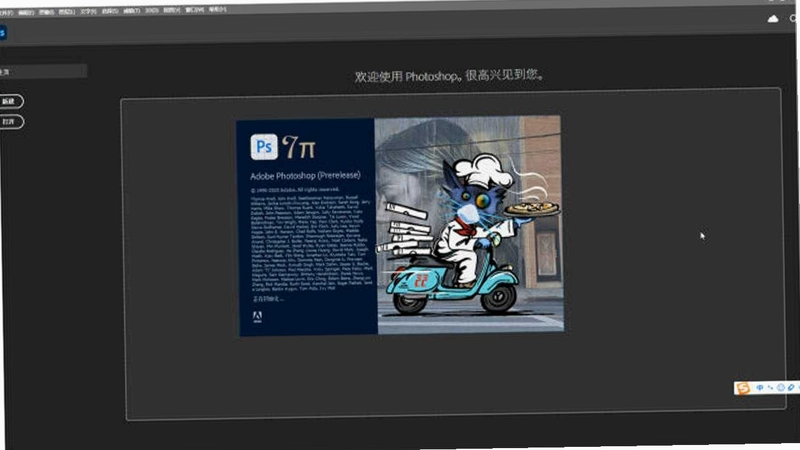The width and height of the screenshot is (800, 450).
Task: Open the 选择(S) Select menu
Action: (x=110, y=11)
